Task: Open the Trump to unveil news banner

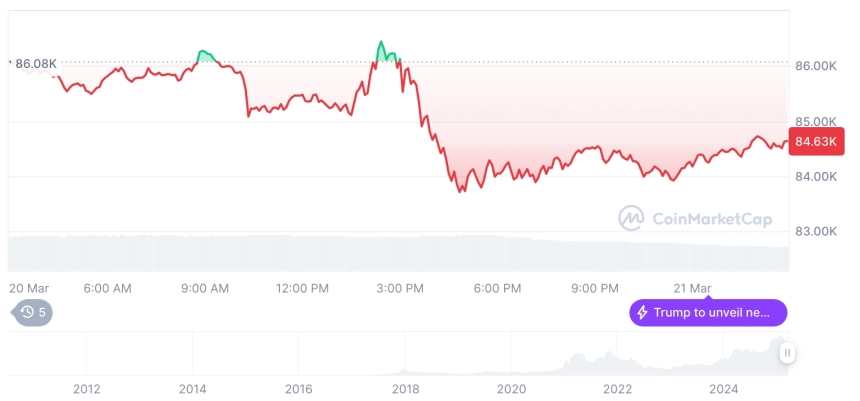Action: pyautogui.click(x=708, y=313)
